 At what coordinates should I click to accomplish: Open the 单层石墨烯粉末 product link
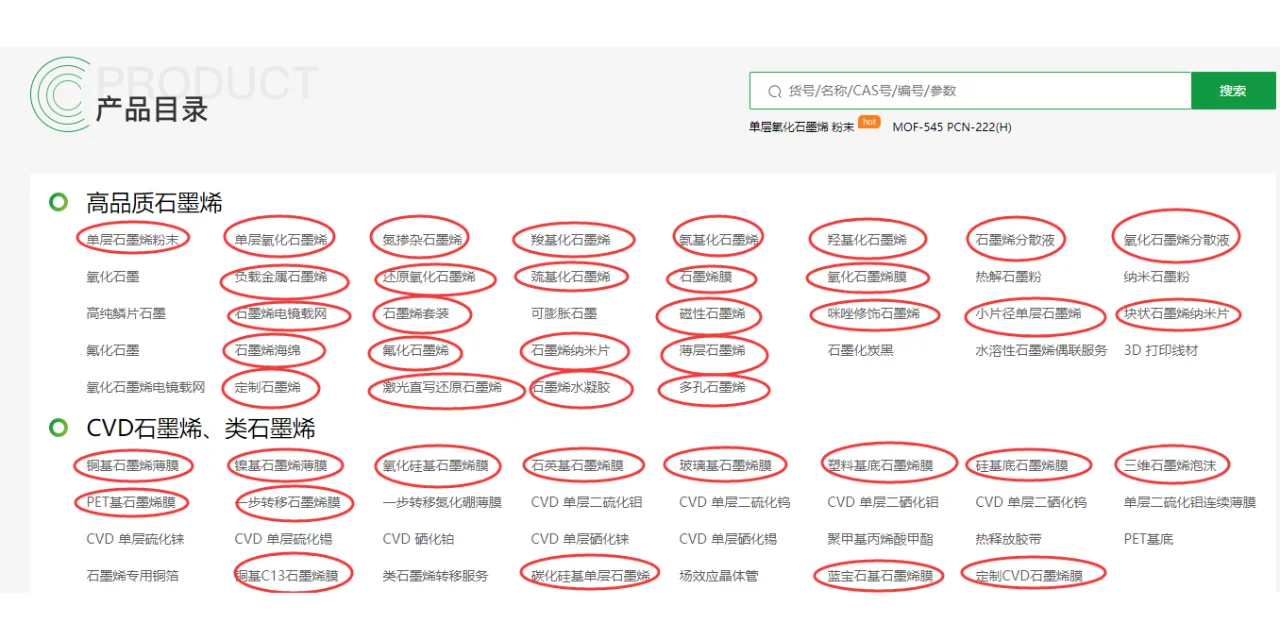pos(132,238)
